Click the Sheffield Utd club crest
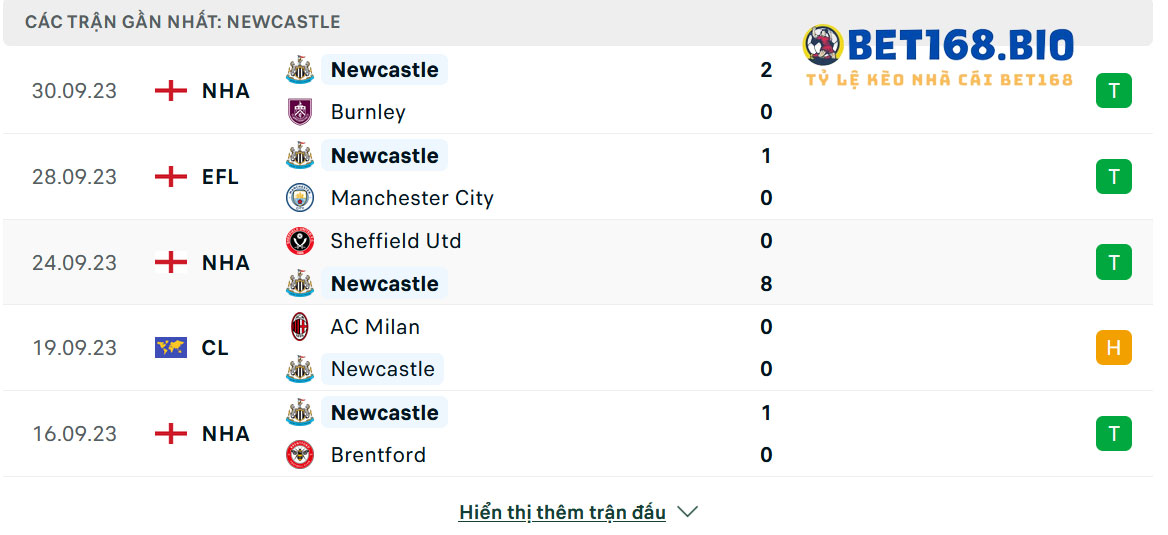The image size is (1168, 535). pos(300,241)
